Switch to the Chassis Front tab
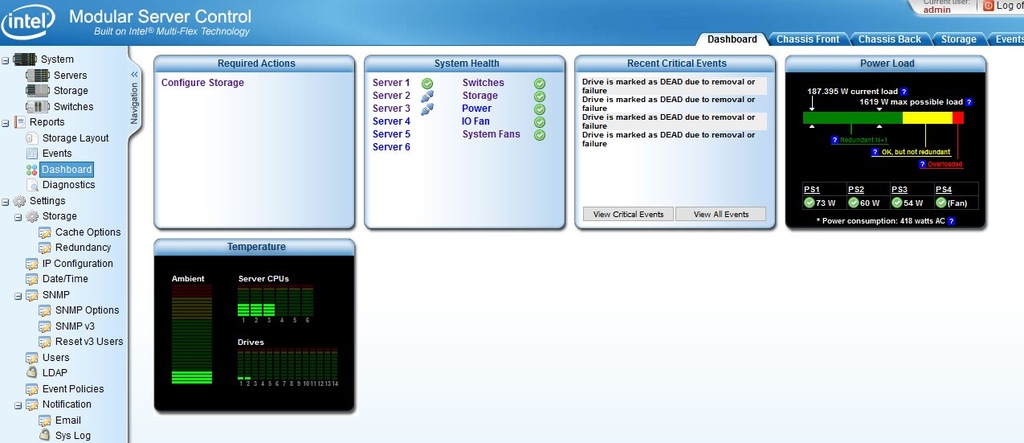The image size is (1024, 443). point(806,39)
